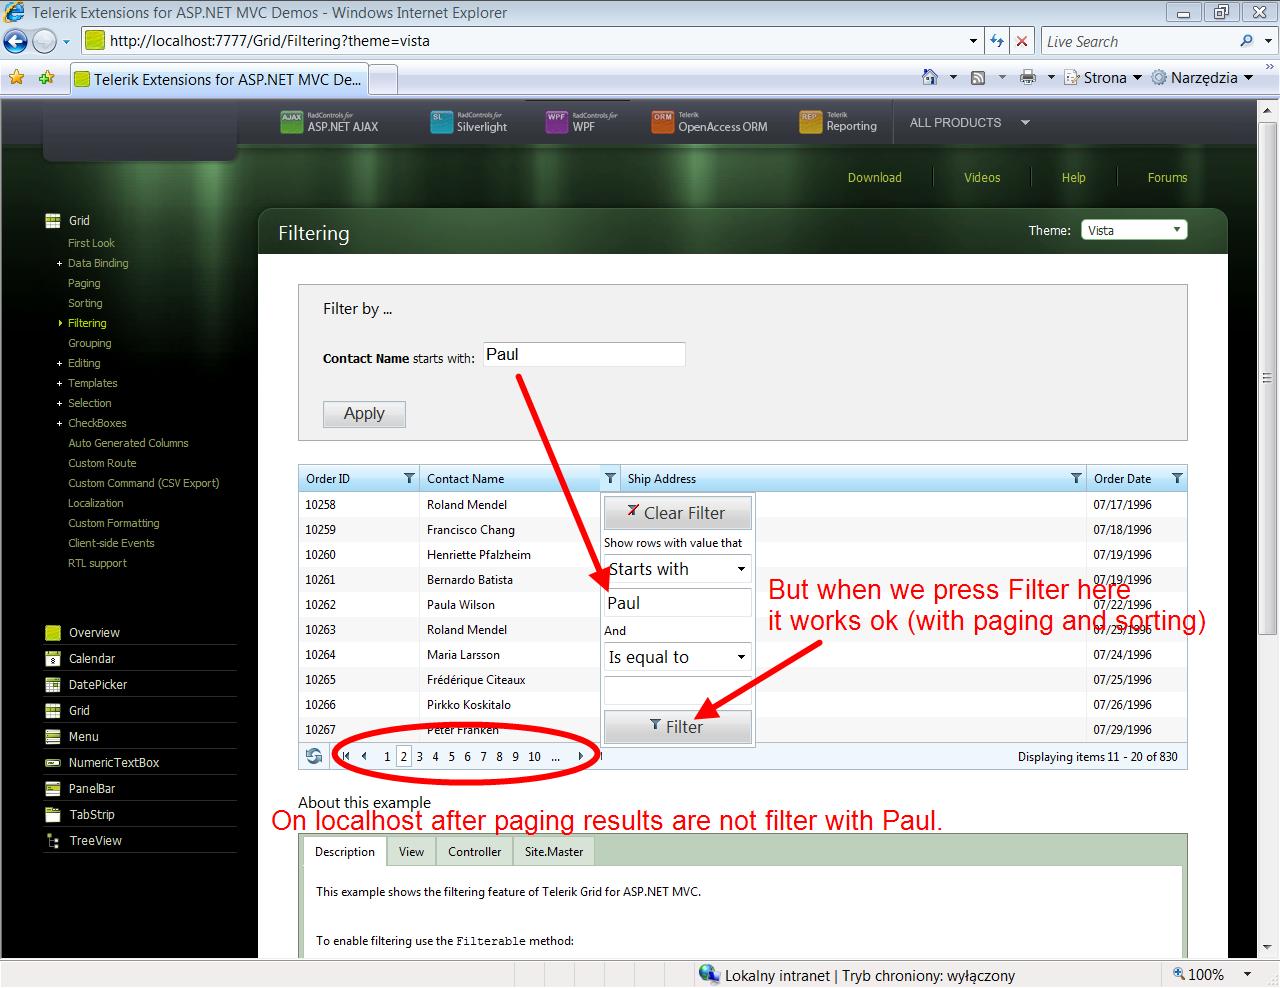Expand the ALL PRODUCTS menu arrow
The image size is (1280, 988).
(1025, 123)
